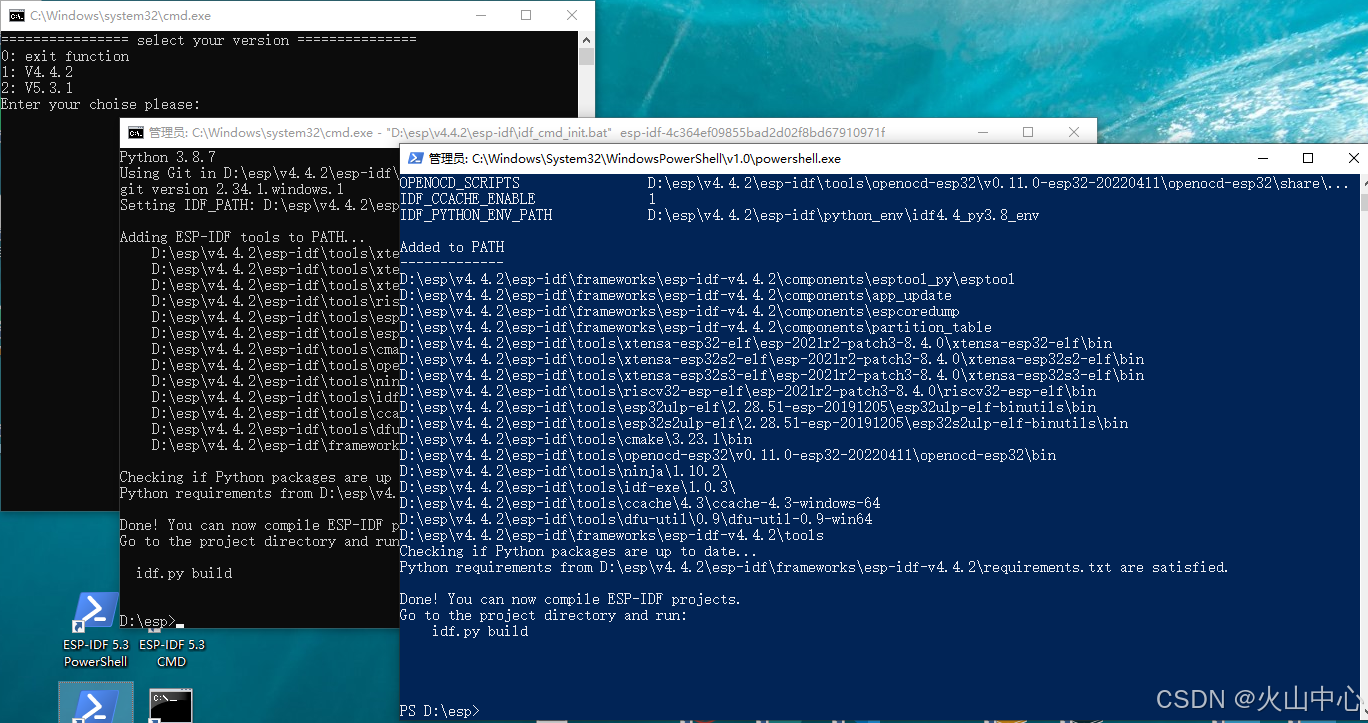This screenshot has height=723, width=1368.
Task: Click the 'D:\esp>' prompt in the 管理员 cmd window
Action: point(147,621)
